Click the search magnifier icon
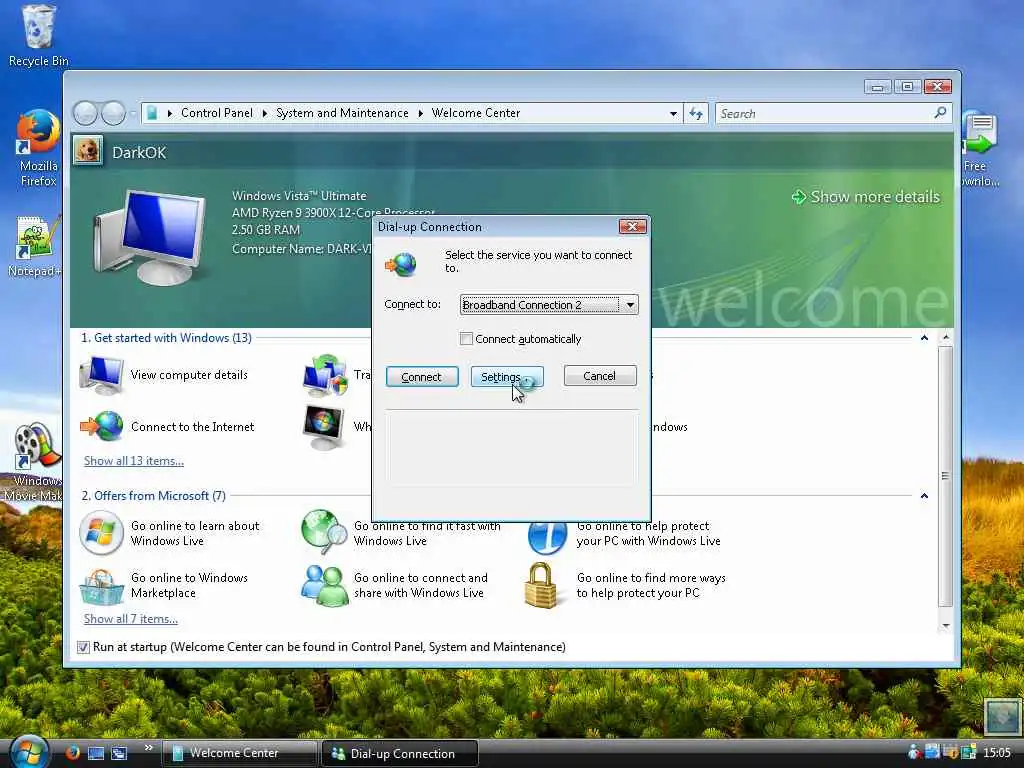 940,113
